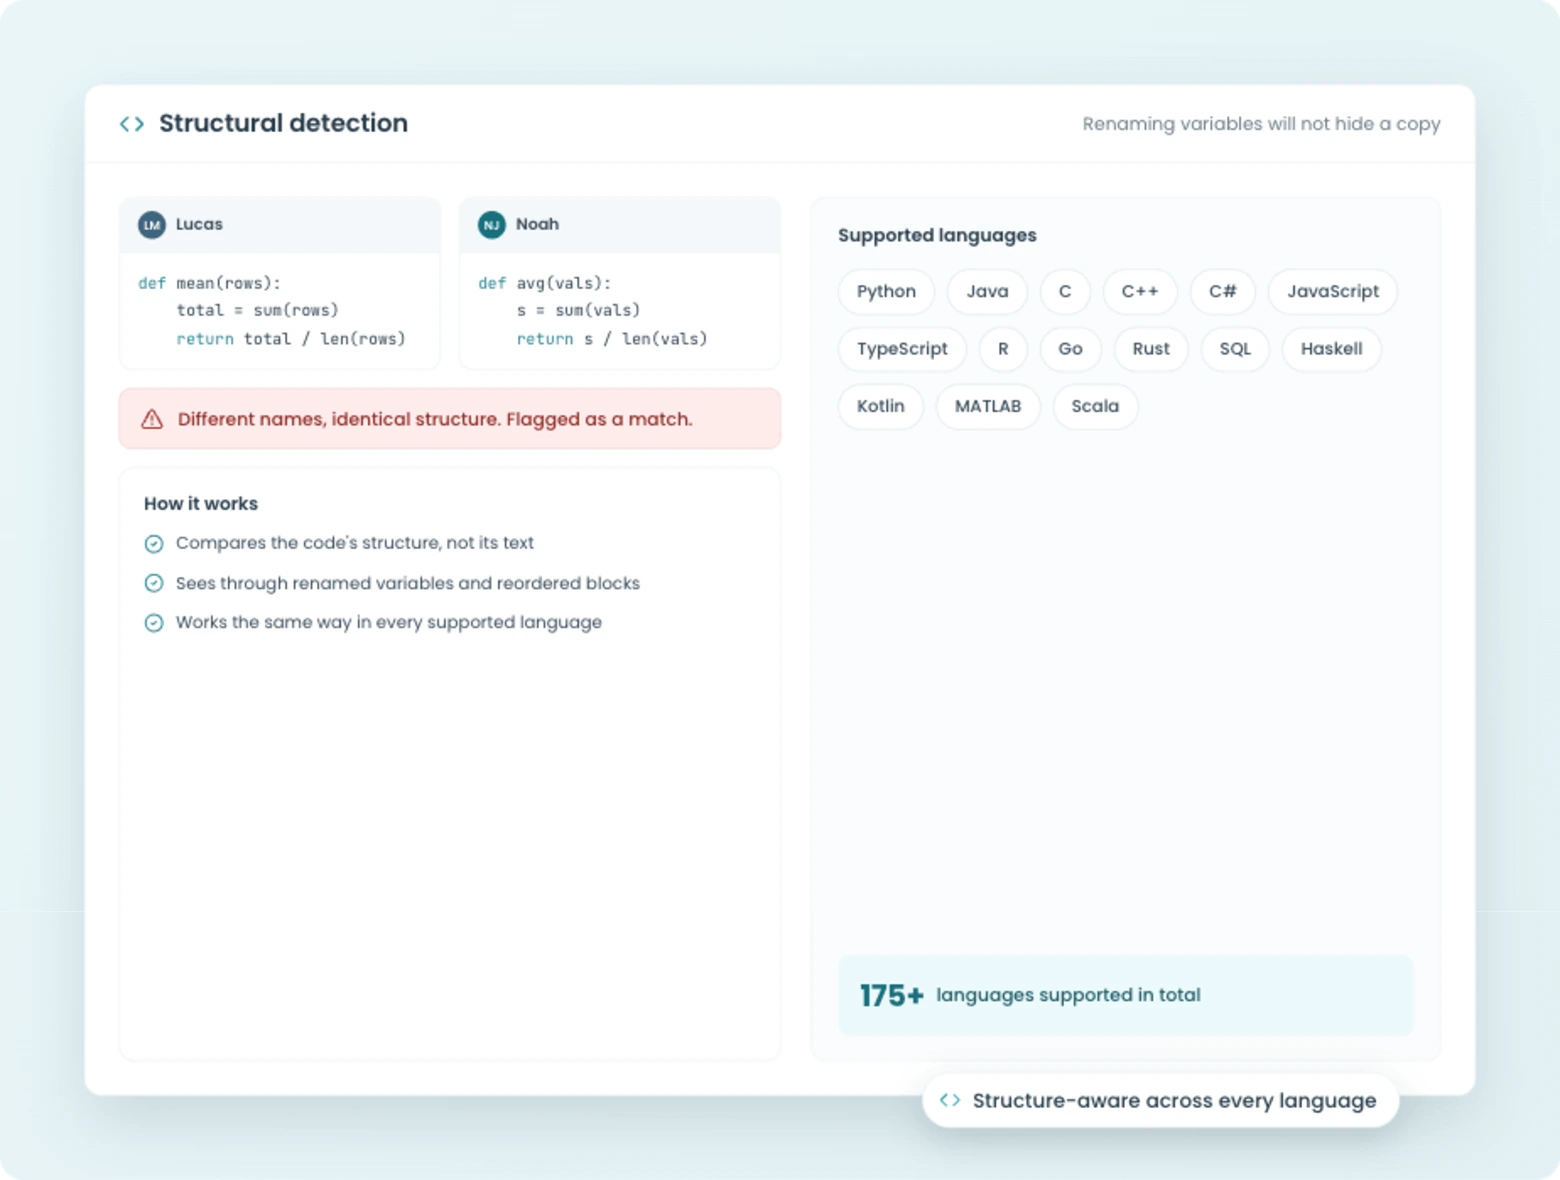Click code icon in Structure-aware badge
1560x1180 pixels.
point(950,1100)
